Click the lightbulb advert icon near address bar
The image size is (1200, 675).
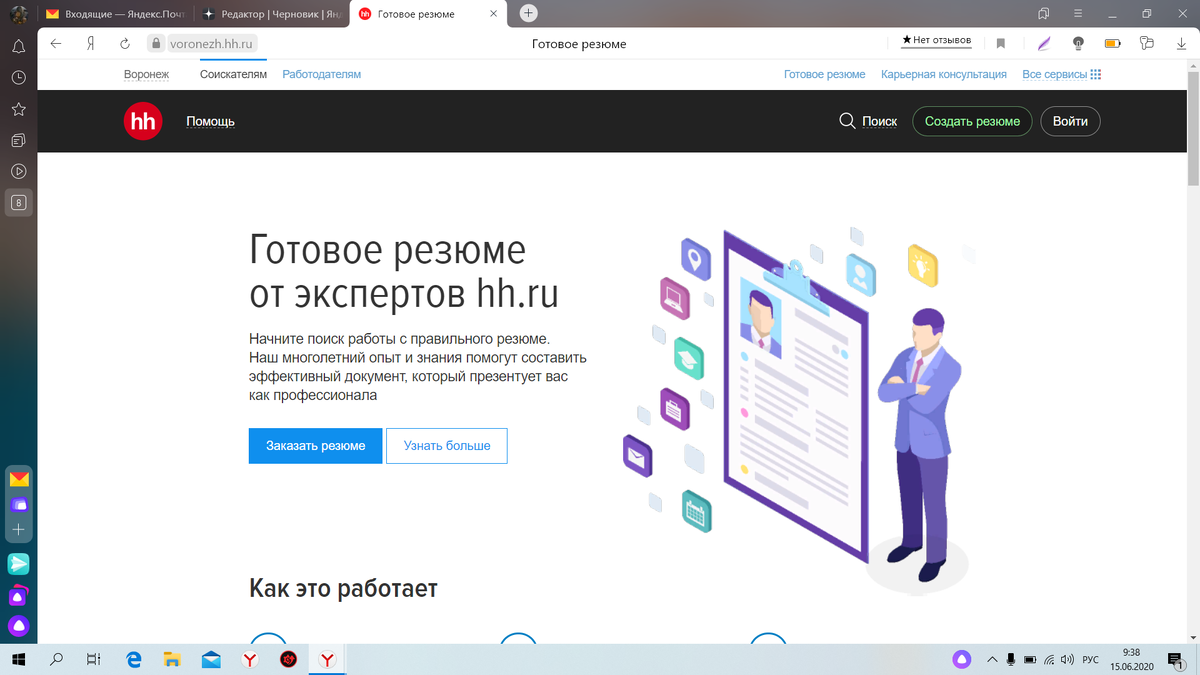tap(1077, 44)
